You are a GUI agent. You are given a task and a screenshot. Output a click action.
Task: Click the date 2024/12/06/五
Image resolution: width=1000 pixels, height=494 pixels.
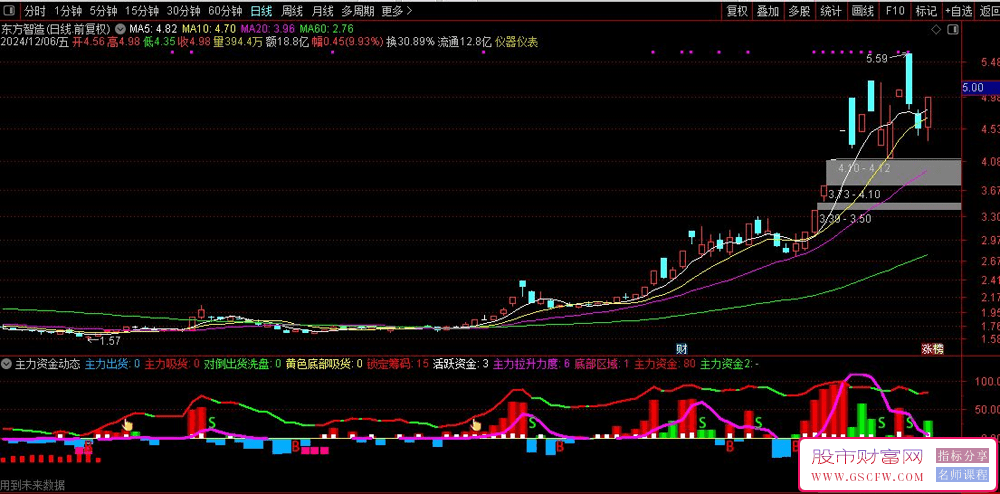pyautogui.click(x=35, y=42)
